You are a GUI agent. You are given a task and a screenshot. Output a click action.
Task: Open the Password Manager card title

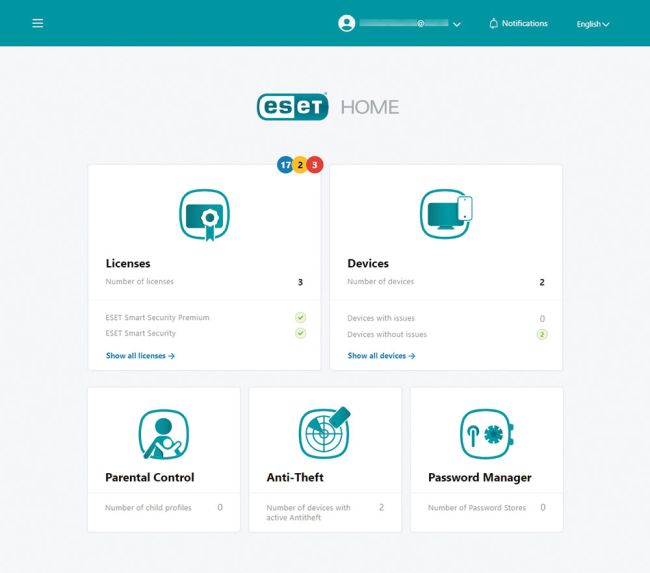pyautogui.click(x=480, y=478)
